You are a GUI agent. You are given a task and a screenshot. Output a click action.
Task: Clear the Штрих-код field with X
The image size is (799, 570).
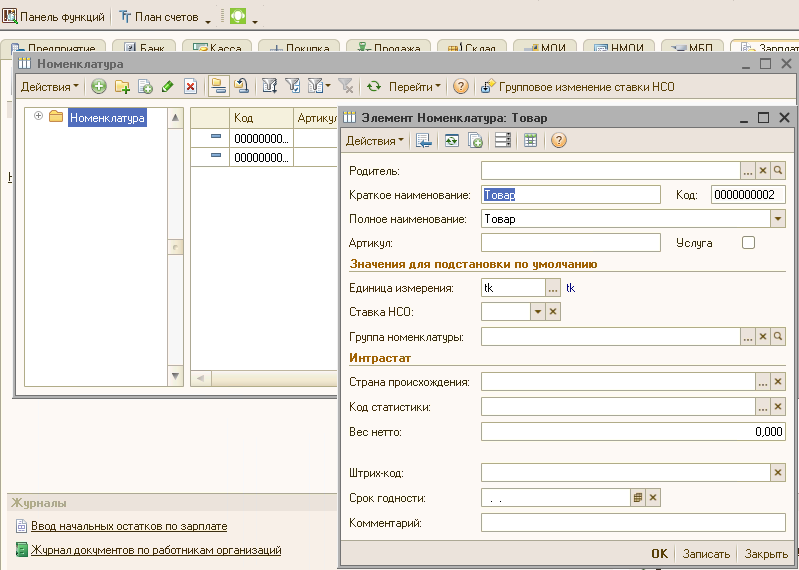click(x=778, y=472)
